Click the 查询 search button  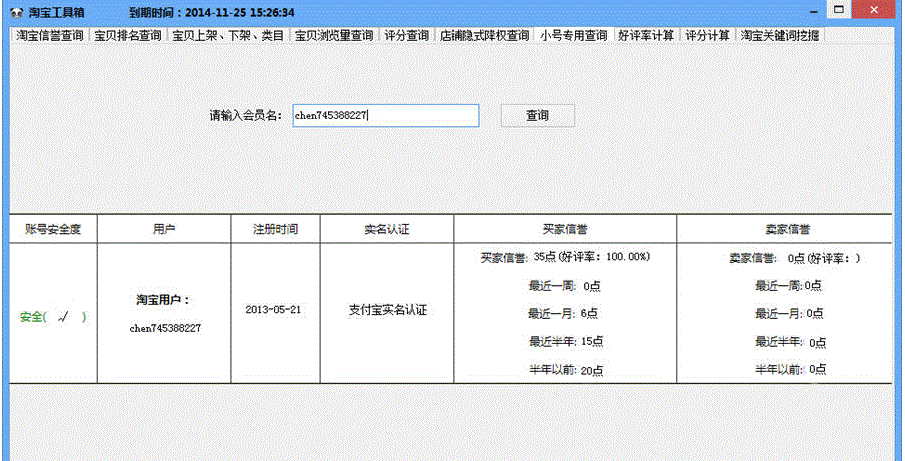pyautogui.click(x=537, y=115)
